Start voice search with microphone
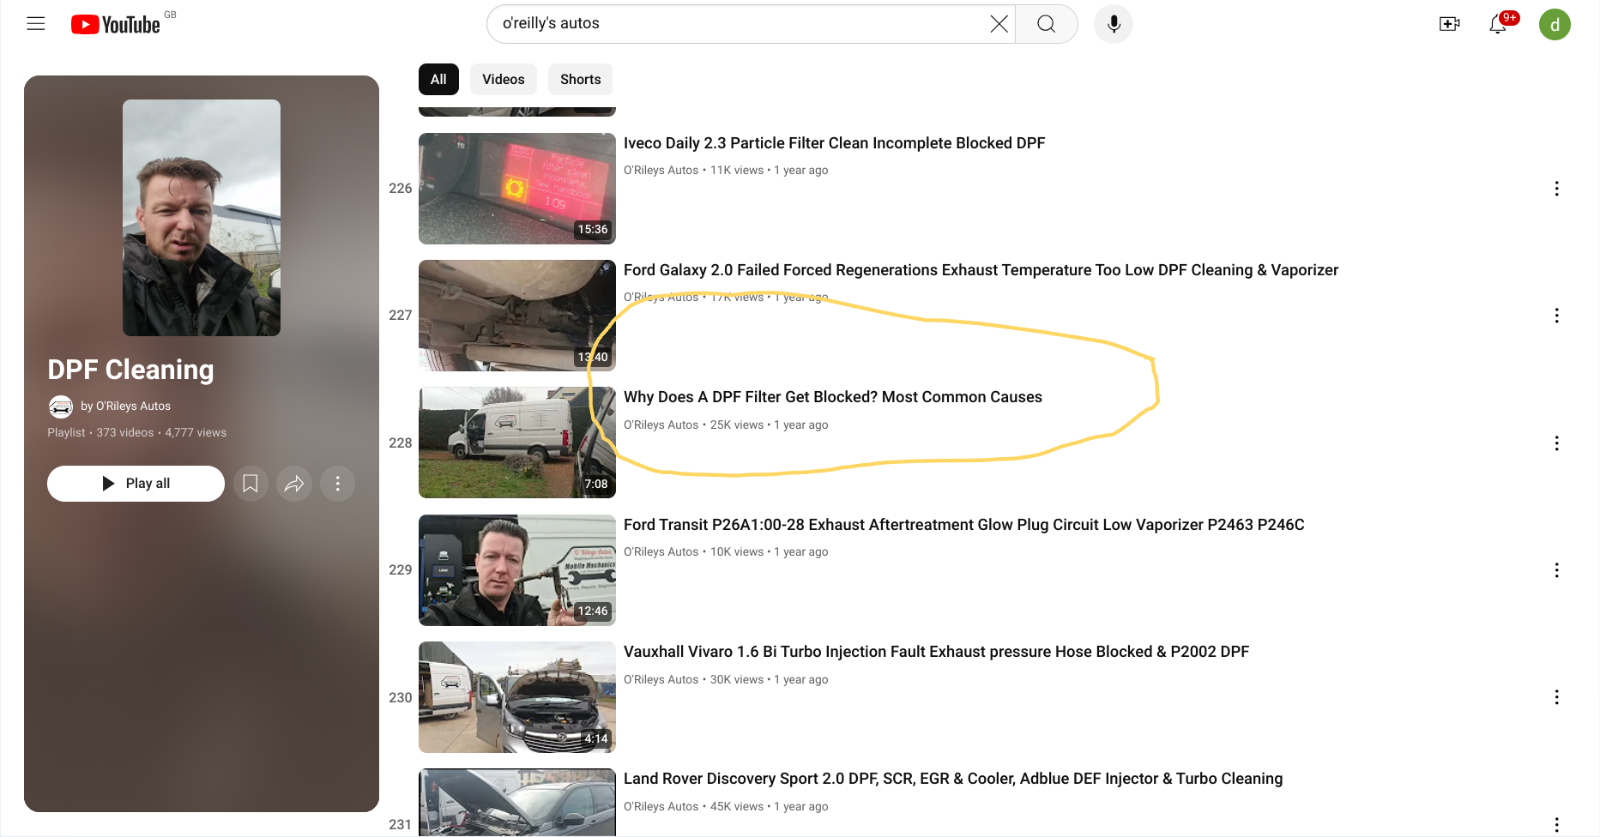Screen dimensions: 1600x837 (1113, 24)
